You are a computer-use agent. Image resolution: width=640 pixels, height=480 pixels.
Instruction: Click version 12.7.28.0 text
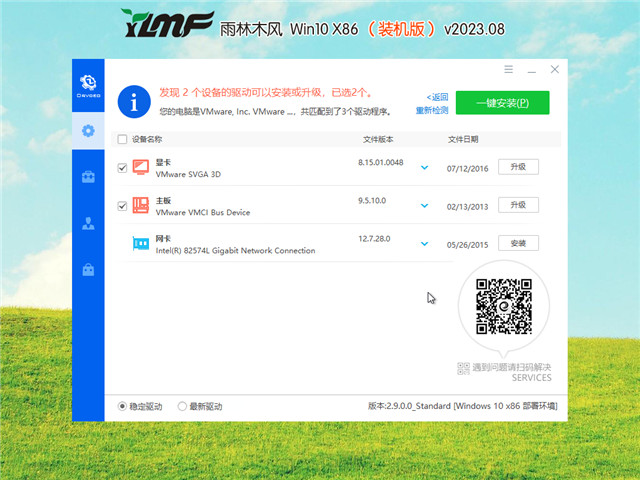(x=374, y=238)
